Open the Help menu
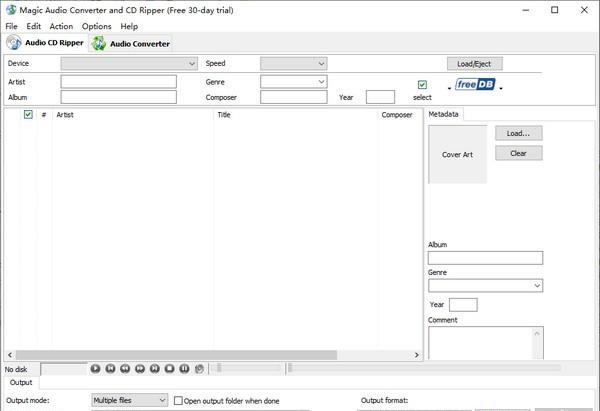600x411 pixels. coord(129,26)
